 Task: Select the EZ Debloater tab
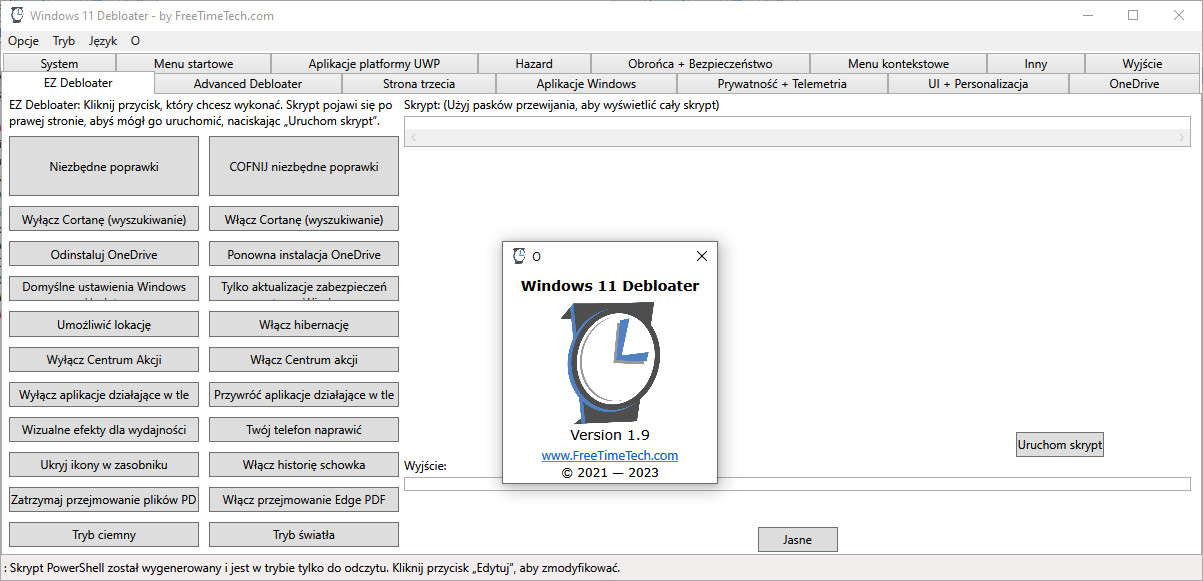[x=78, y=83]
